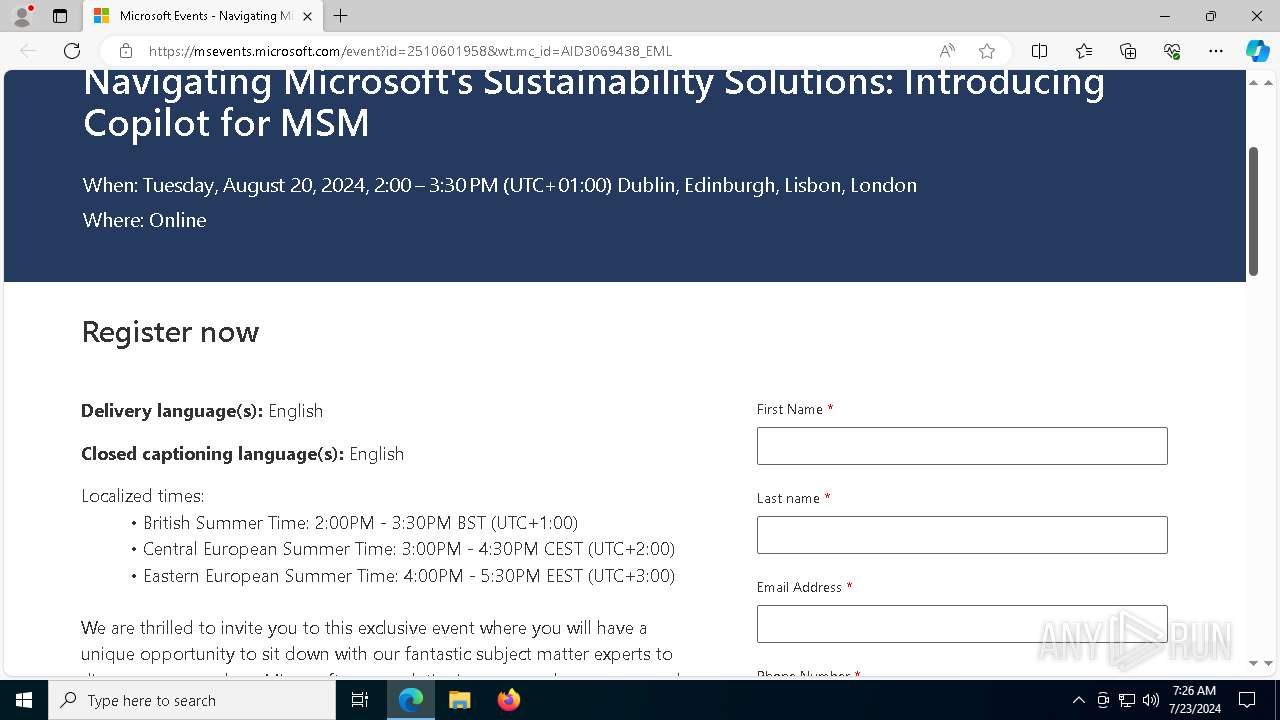The width and height of the screenshot is (1280, 720).
Task: Show hidden tray icons chevron
Action: [x=1078, y=700]
